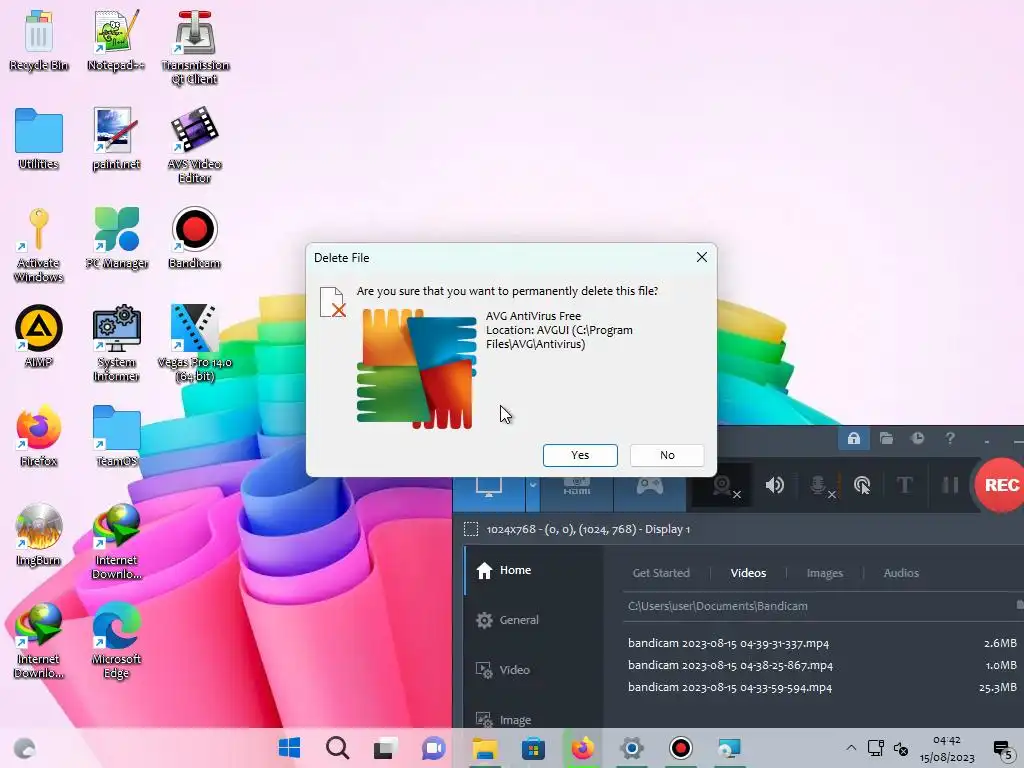This screenshot has width=1024, height=768.
Task: Click the PC Manager desktop shortcut
Action: 116,238
